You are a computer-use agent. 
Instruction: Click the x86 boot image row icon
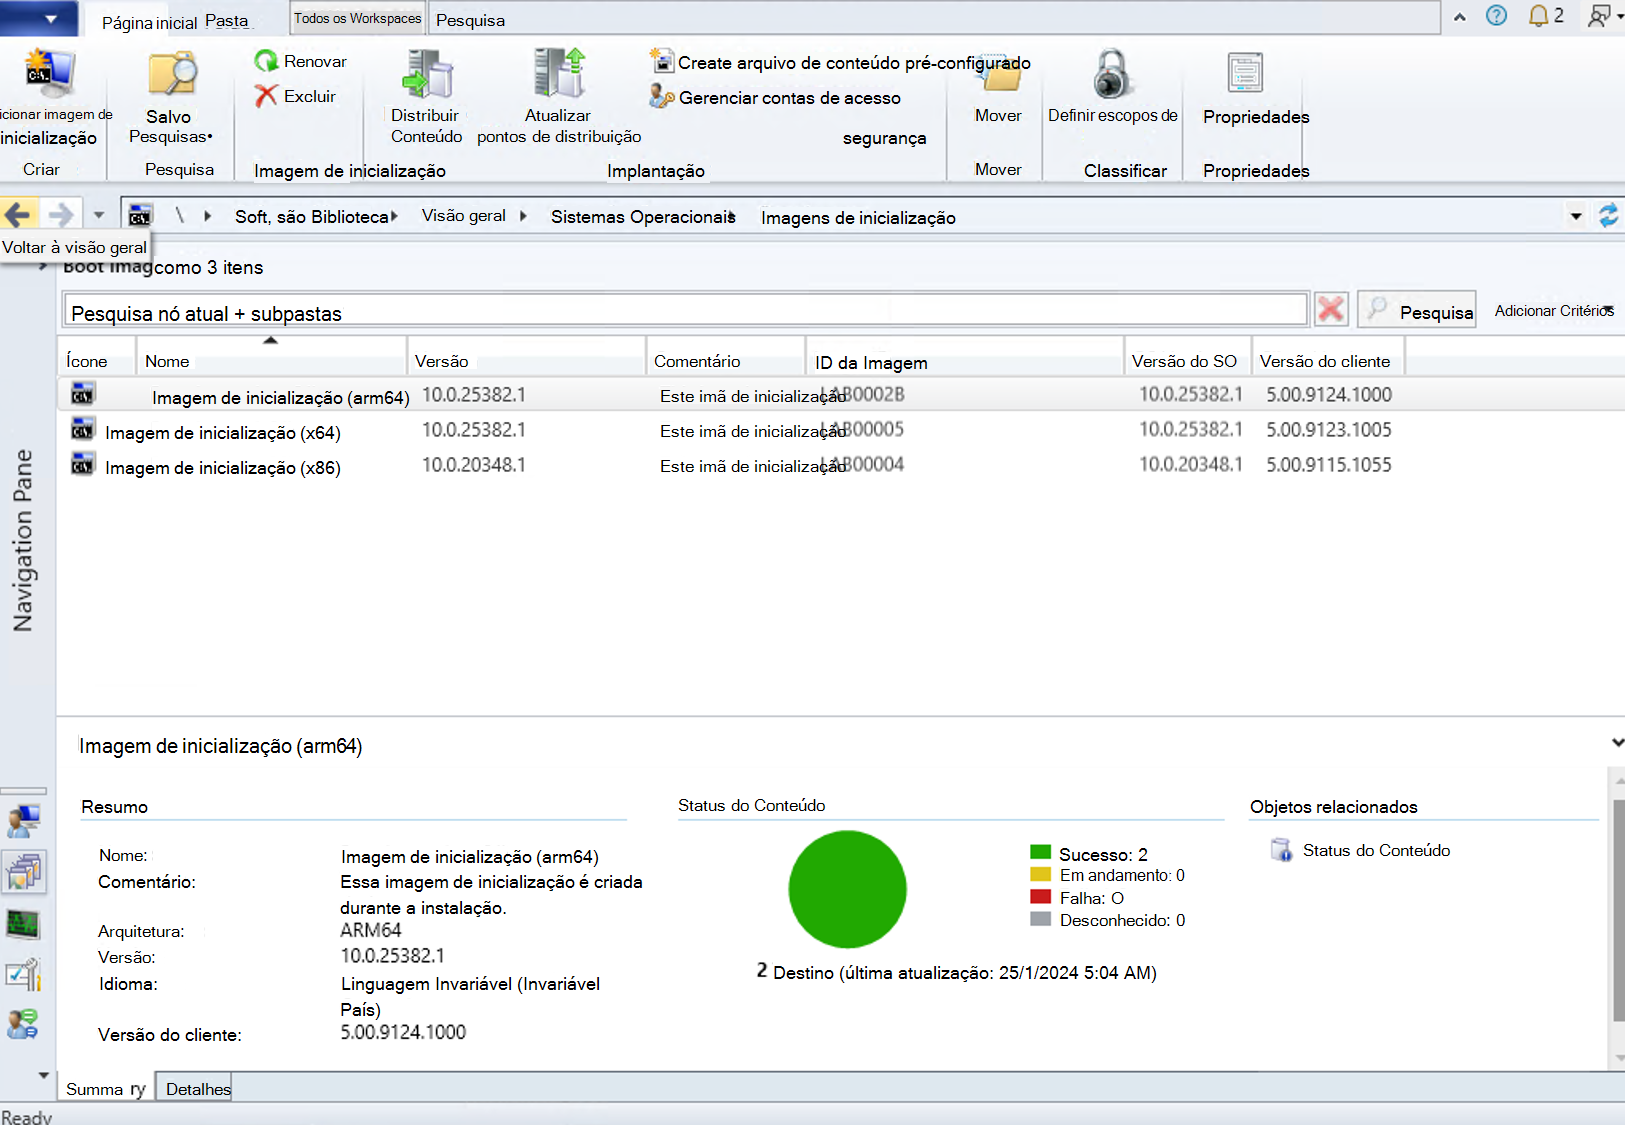tap(83, 465)
